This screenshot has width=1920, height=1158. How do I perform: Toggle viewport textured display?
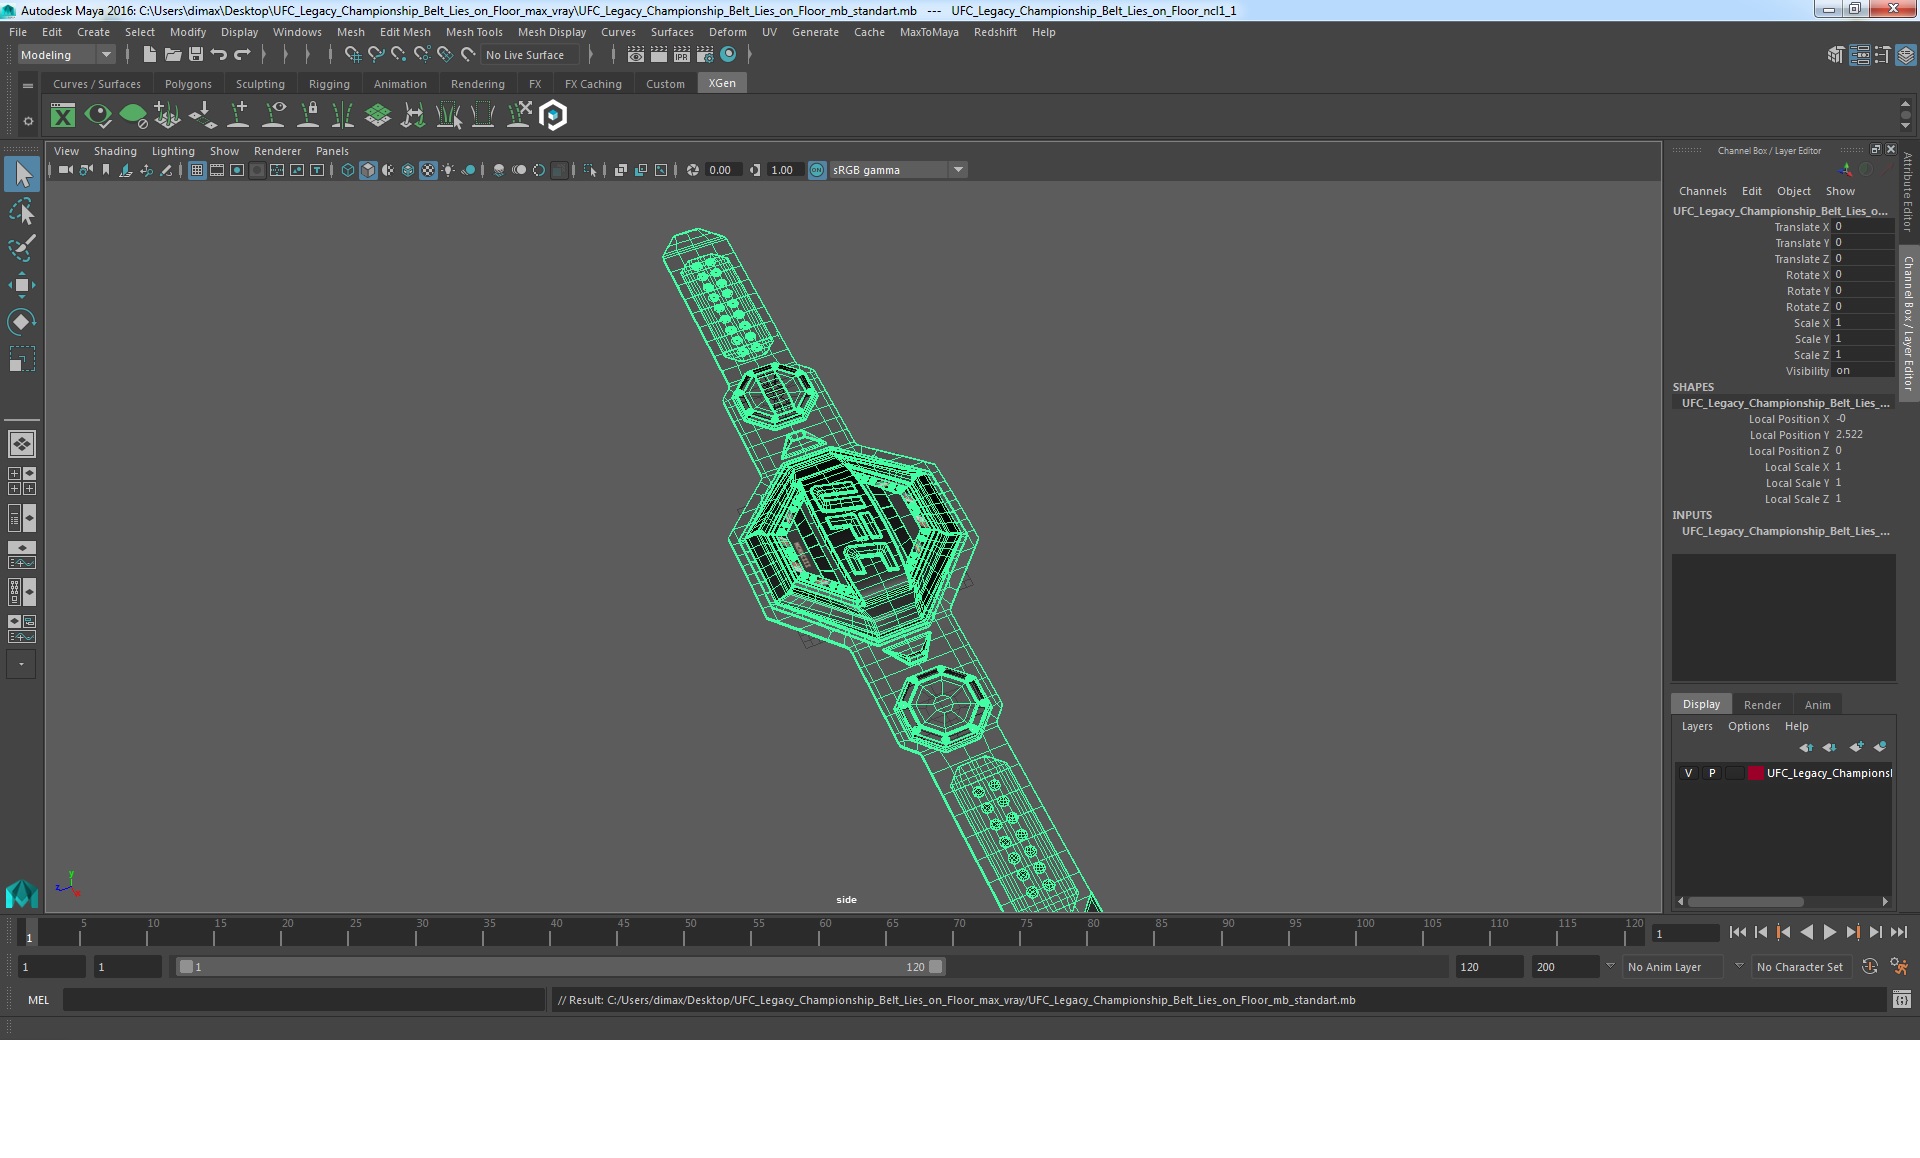[x=428, y=170]
